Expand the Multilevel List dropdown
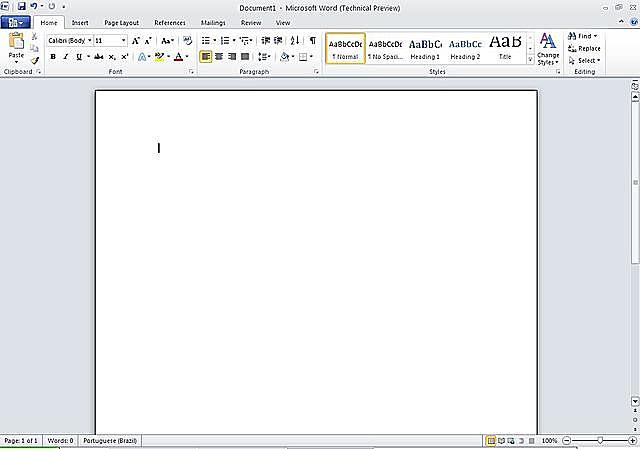640x449 pixels. point(251,40)
